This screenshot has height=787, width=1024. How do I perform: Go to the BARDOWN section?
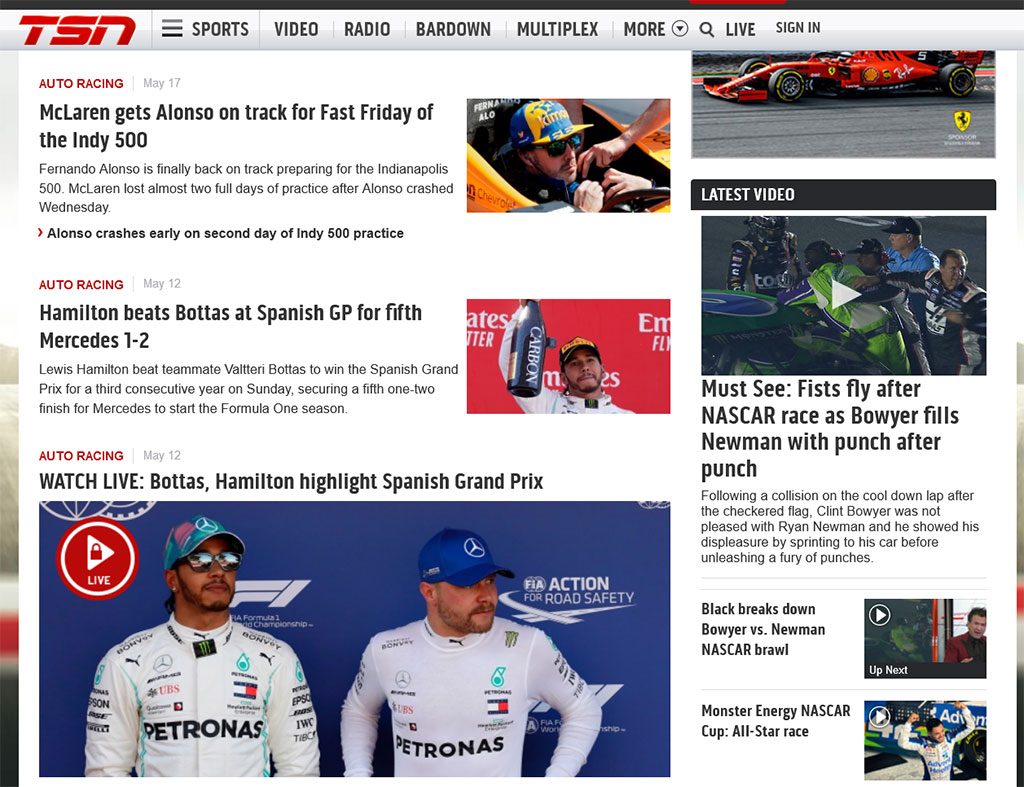(453, 29)
